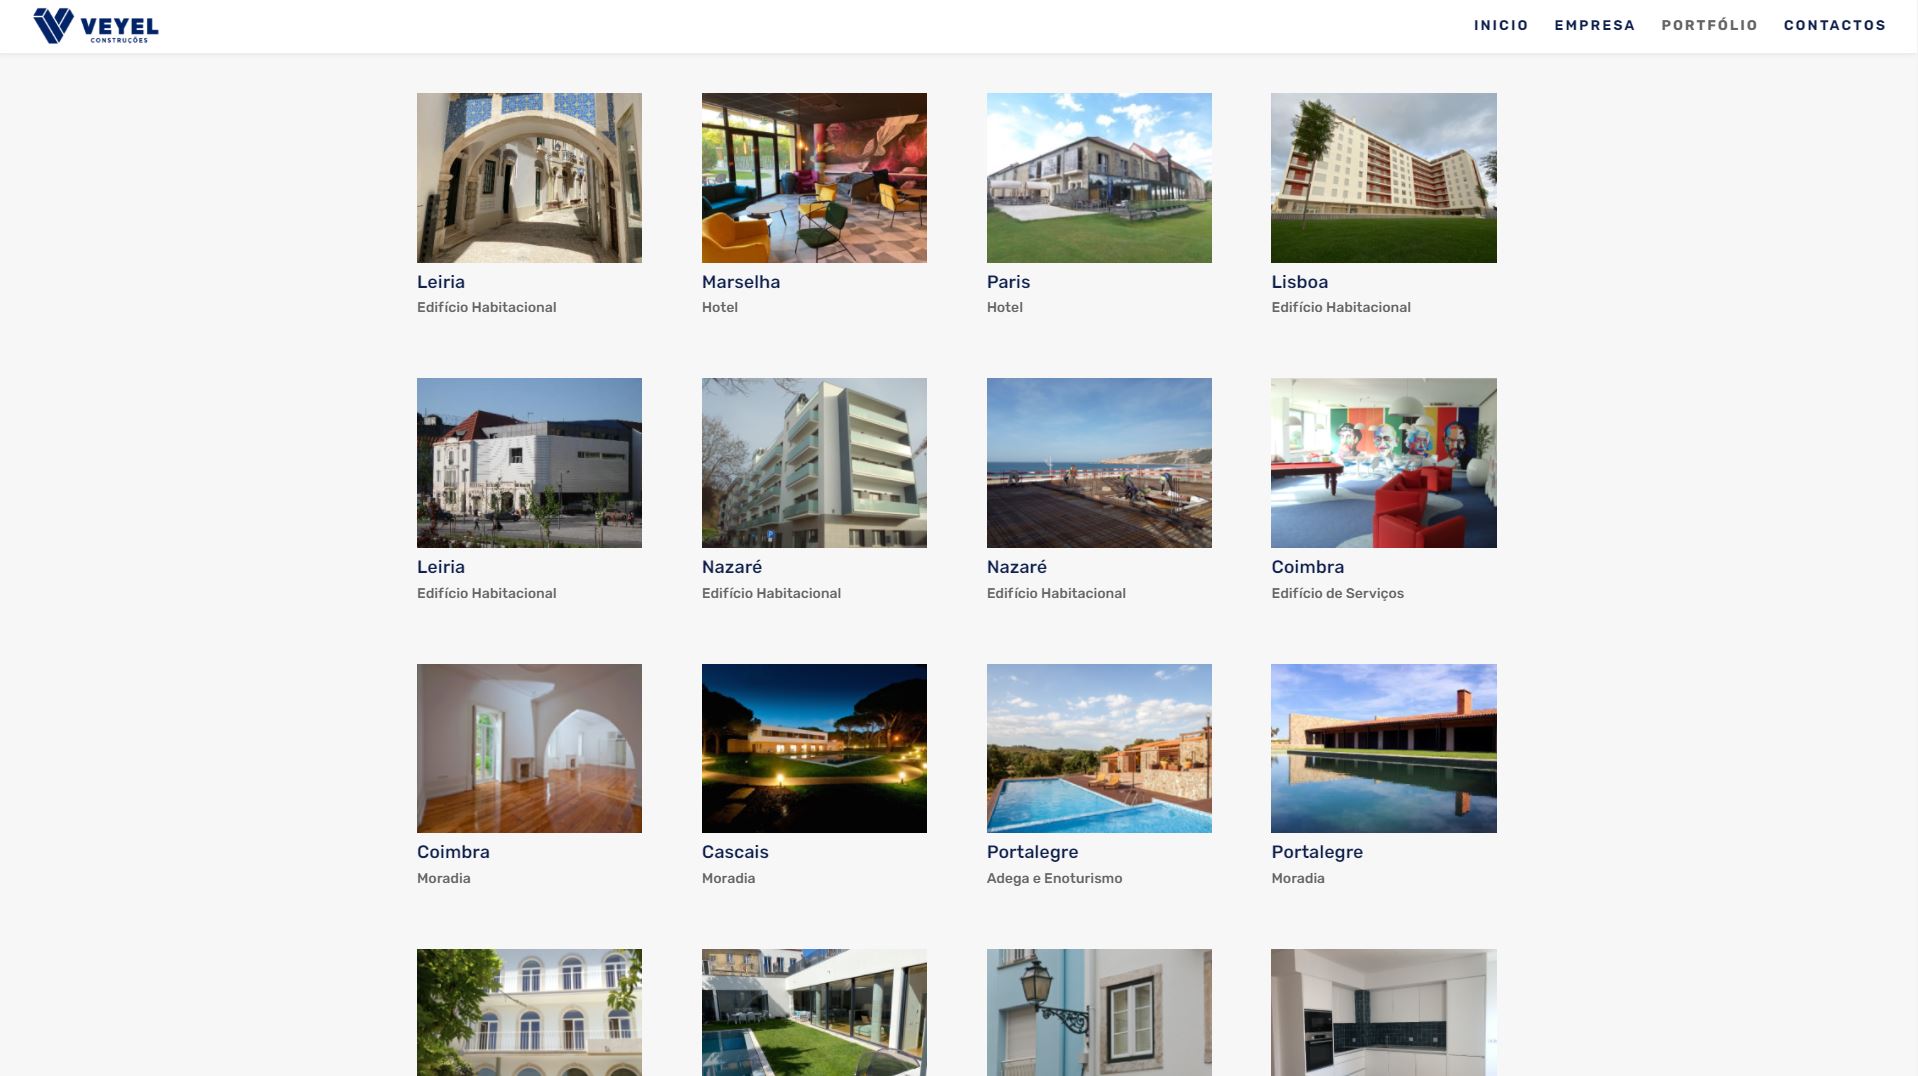Screen dimensions: 1918x1076
Task: Select the PORTFÓLIO nav item
Action: pyautogui.click(x=1709, y=25)
